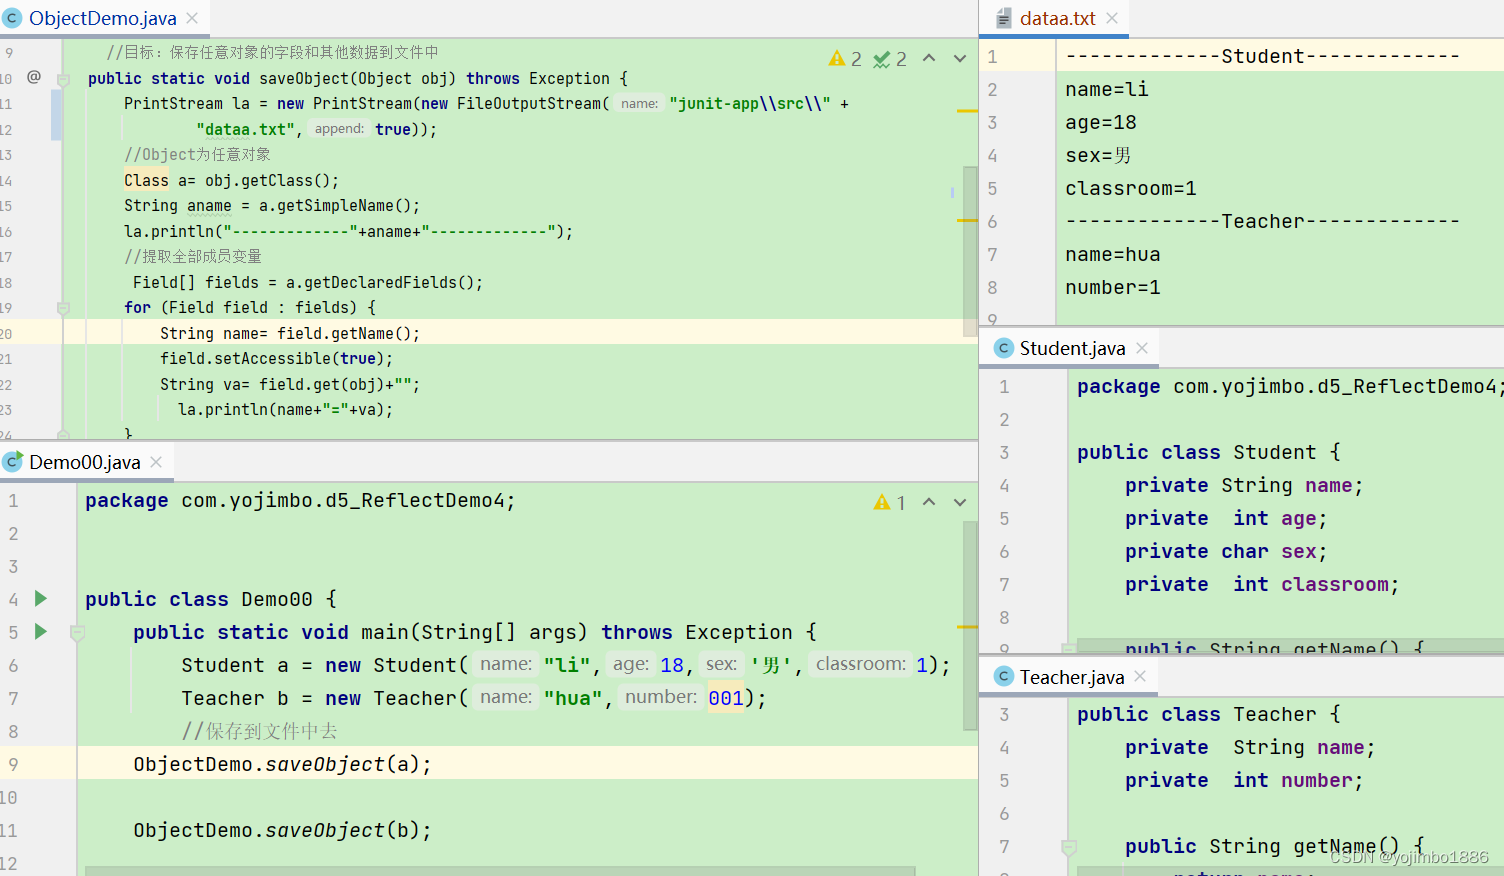This screenshot has height=876, width=1504.
Task: Click the ObjectDemo.java vertical scrollbar
Action: click(970, 250)
